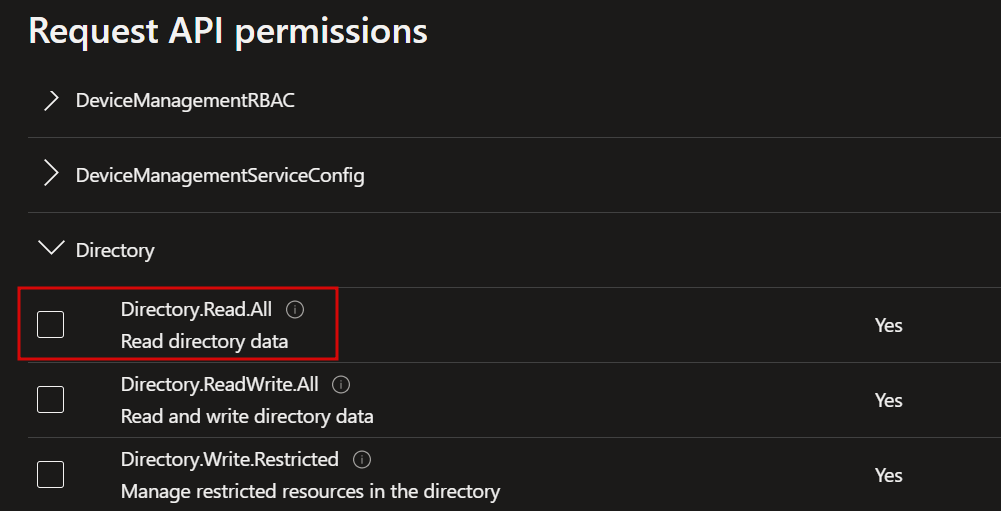The image size is (1001, 511).
Task: Open info icon beside Directory.Read.All
Action: [x=295, y=310]
